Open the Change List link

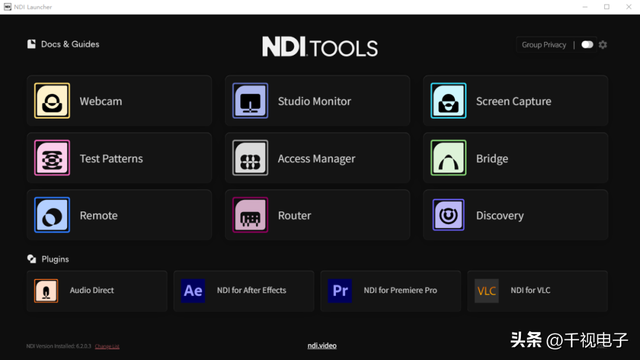pyautogui.click(x=107, y=346)
